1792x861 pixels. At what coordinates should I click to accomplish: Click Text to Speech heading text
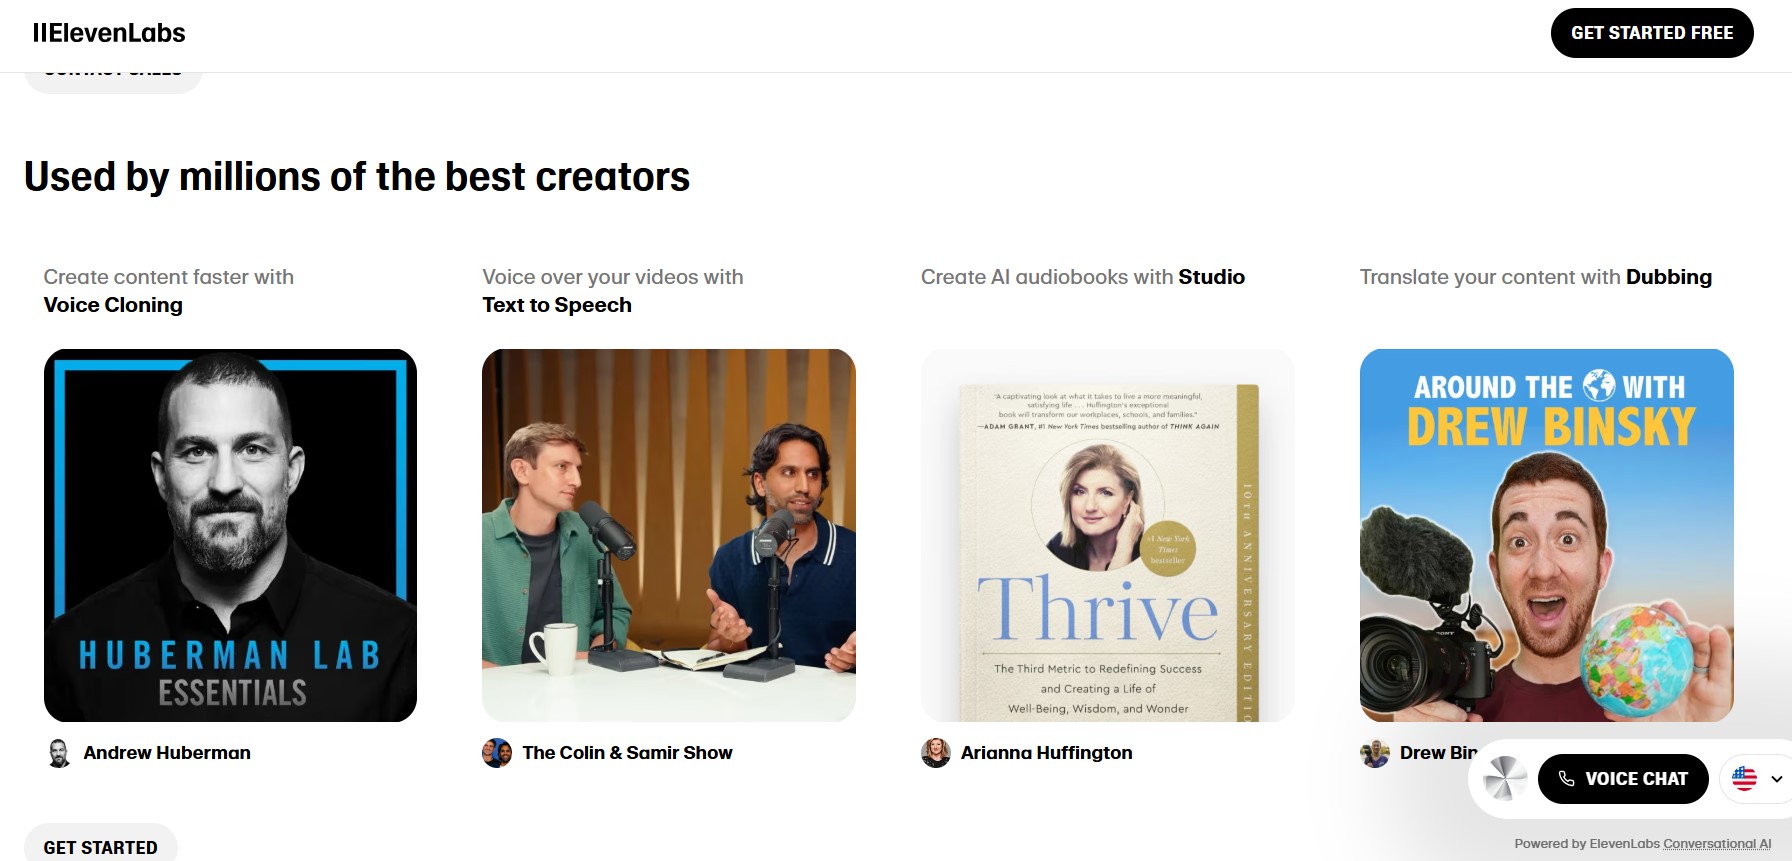557,305
